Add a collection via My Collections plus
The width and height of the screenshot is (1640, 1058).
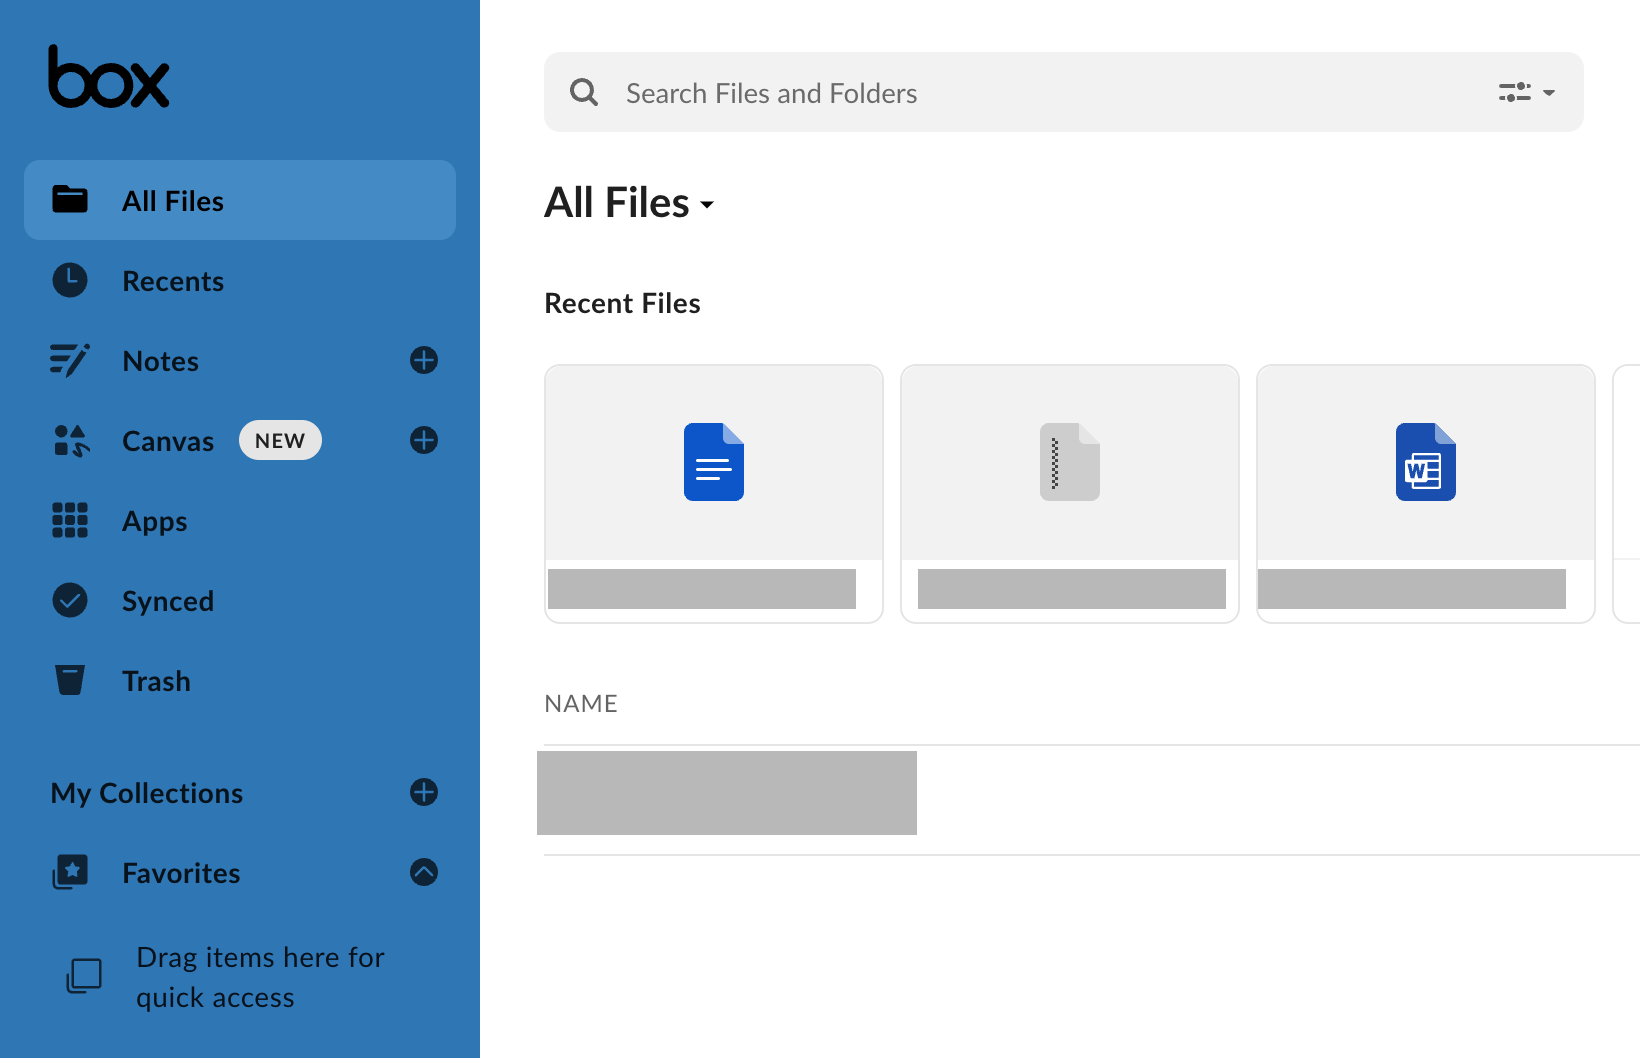pos(424,792)
